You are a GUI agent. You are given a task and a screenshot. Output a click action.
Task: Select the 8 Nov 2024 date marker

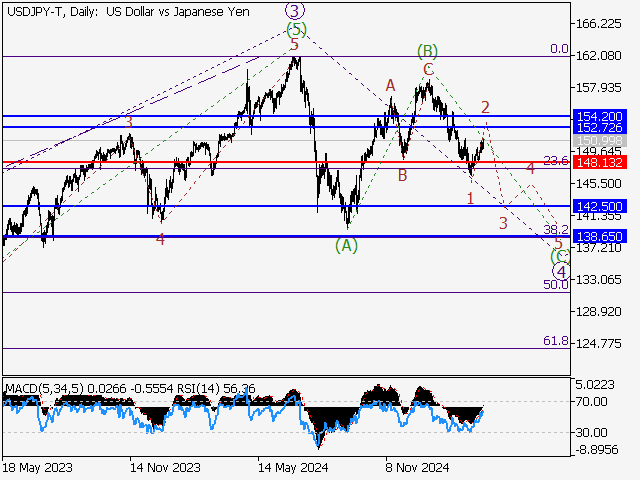(418, 466)
